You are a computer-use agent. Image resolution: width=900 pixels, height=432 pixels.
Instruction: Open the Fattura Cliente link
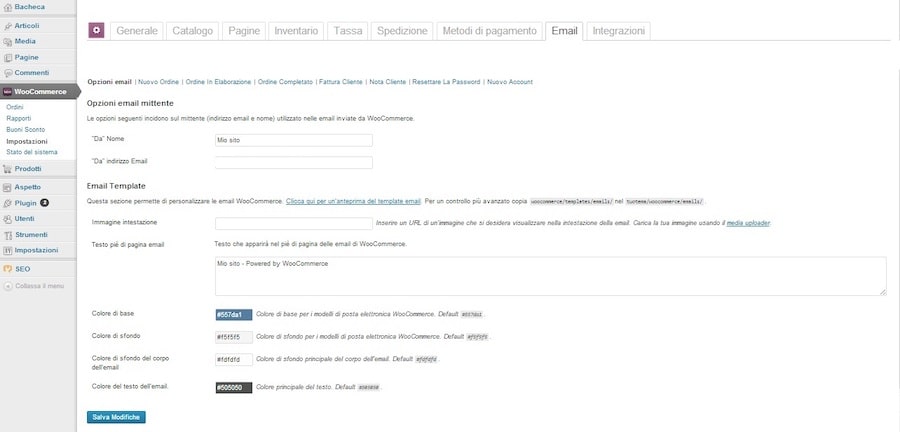point(341,82)
